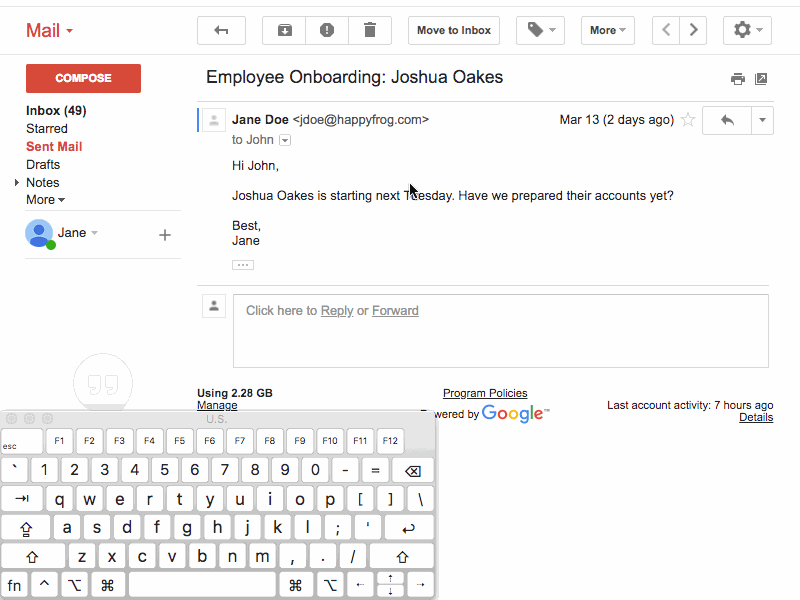The image size is (800, 600).
Task: Open the Settings gear menu
Action: [747, 30]
